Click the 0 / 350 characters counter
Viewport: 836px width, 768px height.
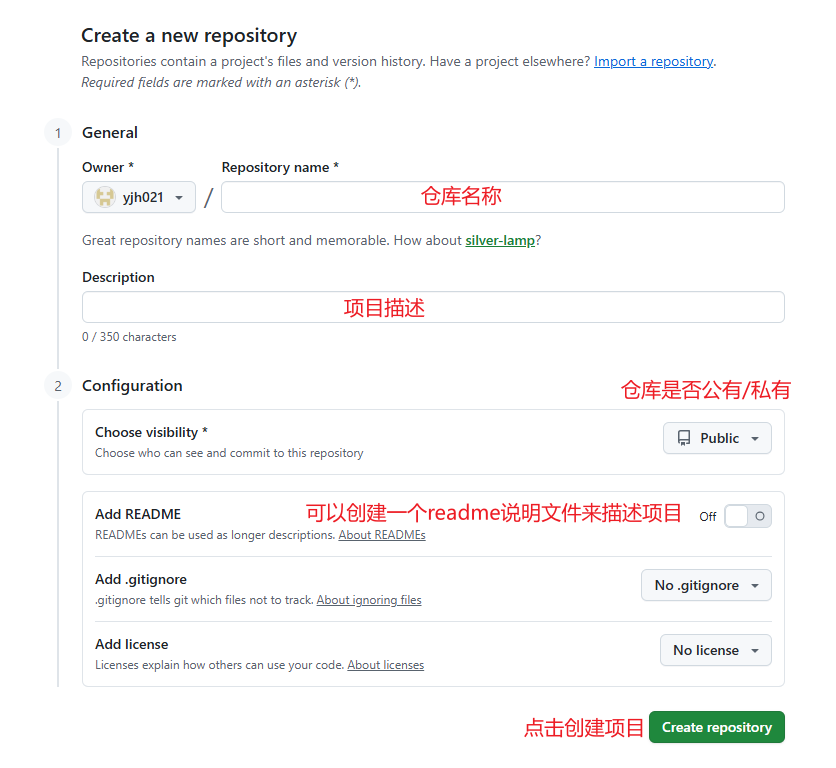(129, 337)
